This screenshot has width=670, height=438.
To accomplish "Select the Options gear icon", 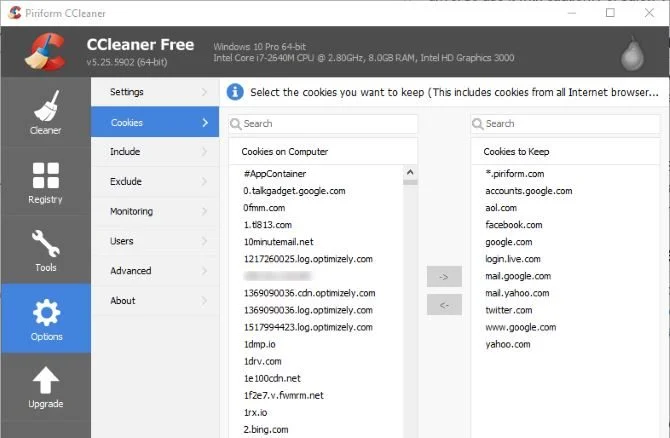I will coord(46,312).
